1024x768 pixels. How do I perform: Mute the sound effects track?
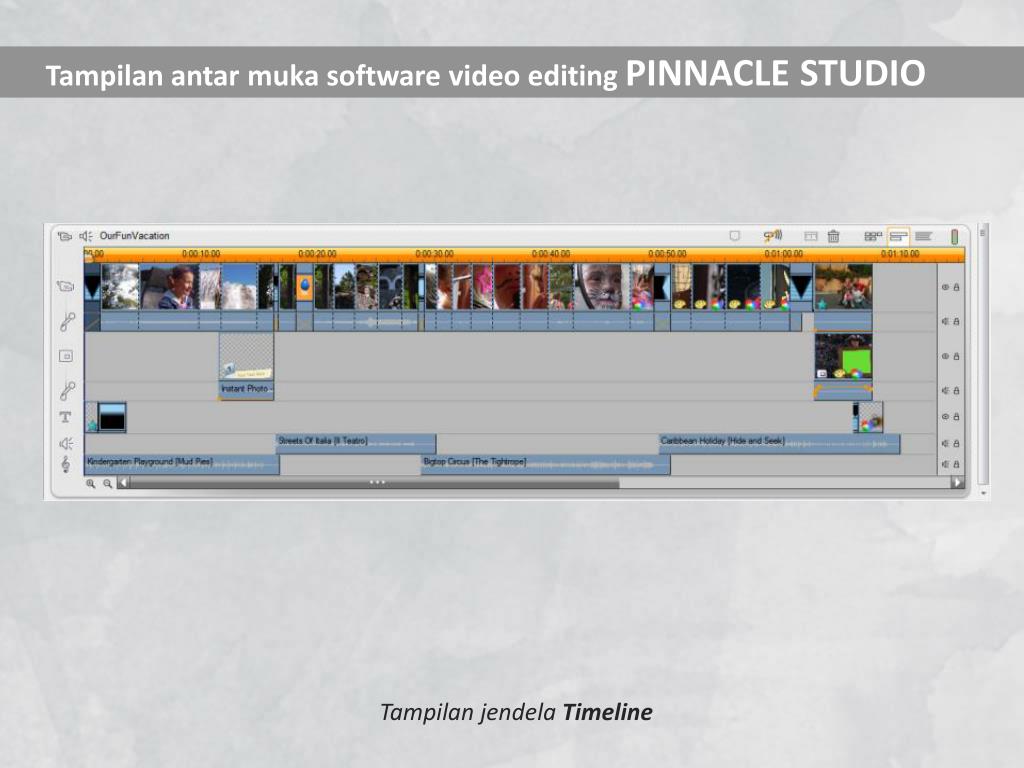click(x=945, y=443)
